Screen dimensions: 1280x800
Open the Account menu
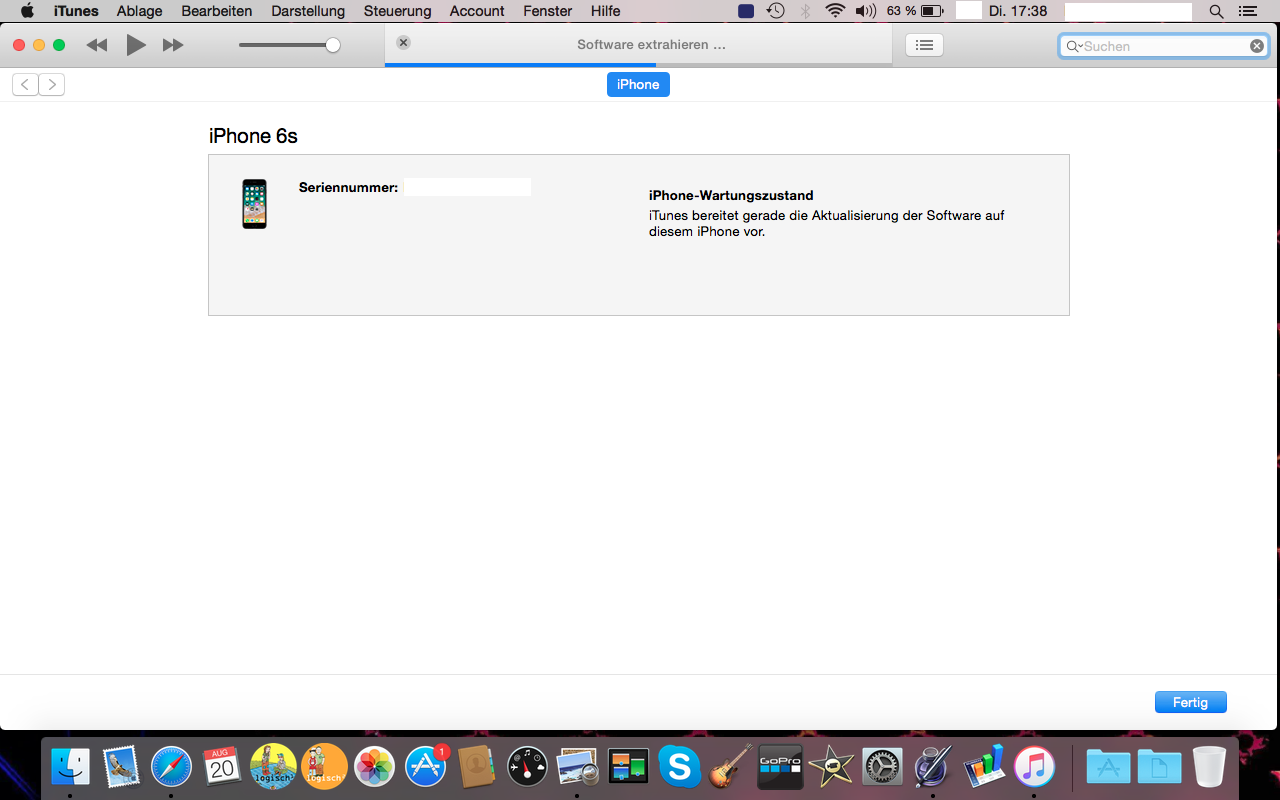(477, 11)
